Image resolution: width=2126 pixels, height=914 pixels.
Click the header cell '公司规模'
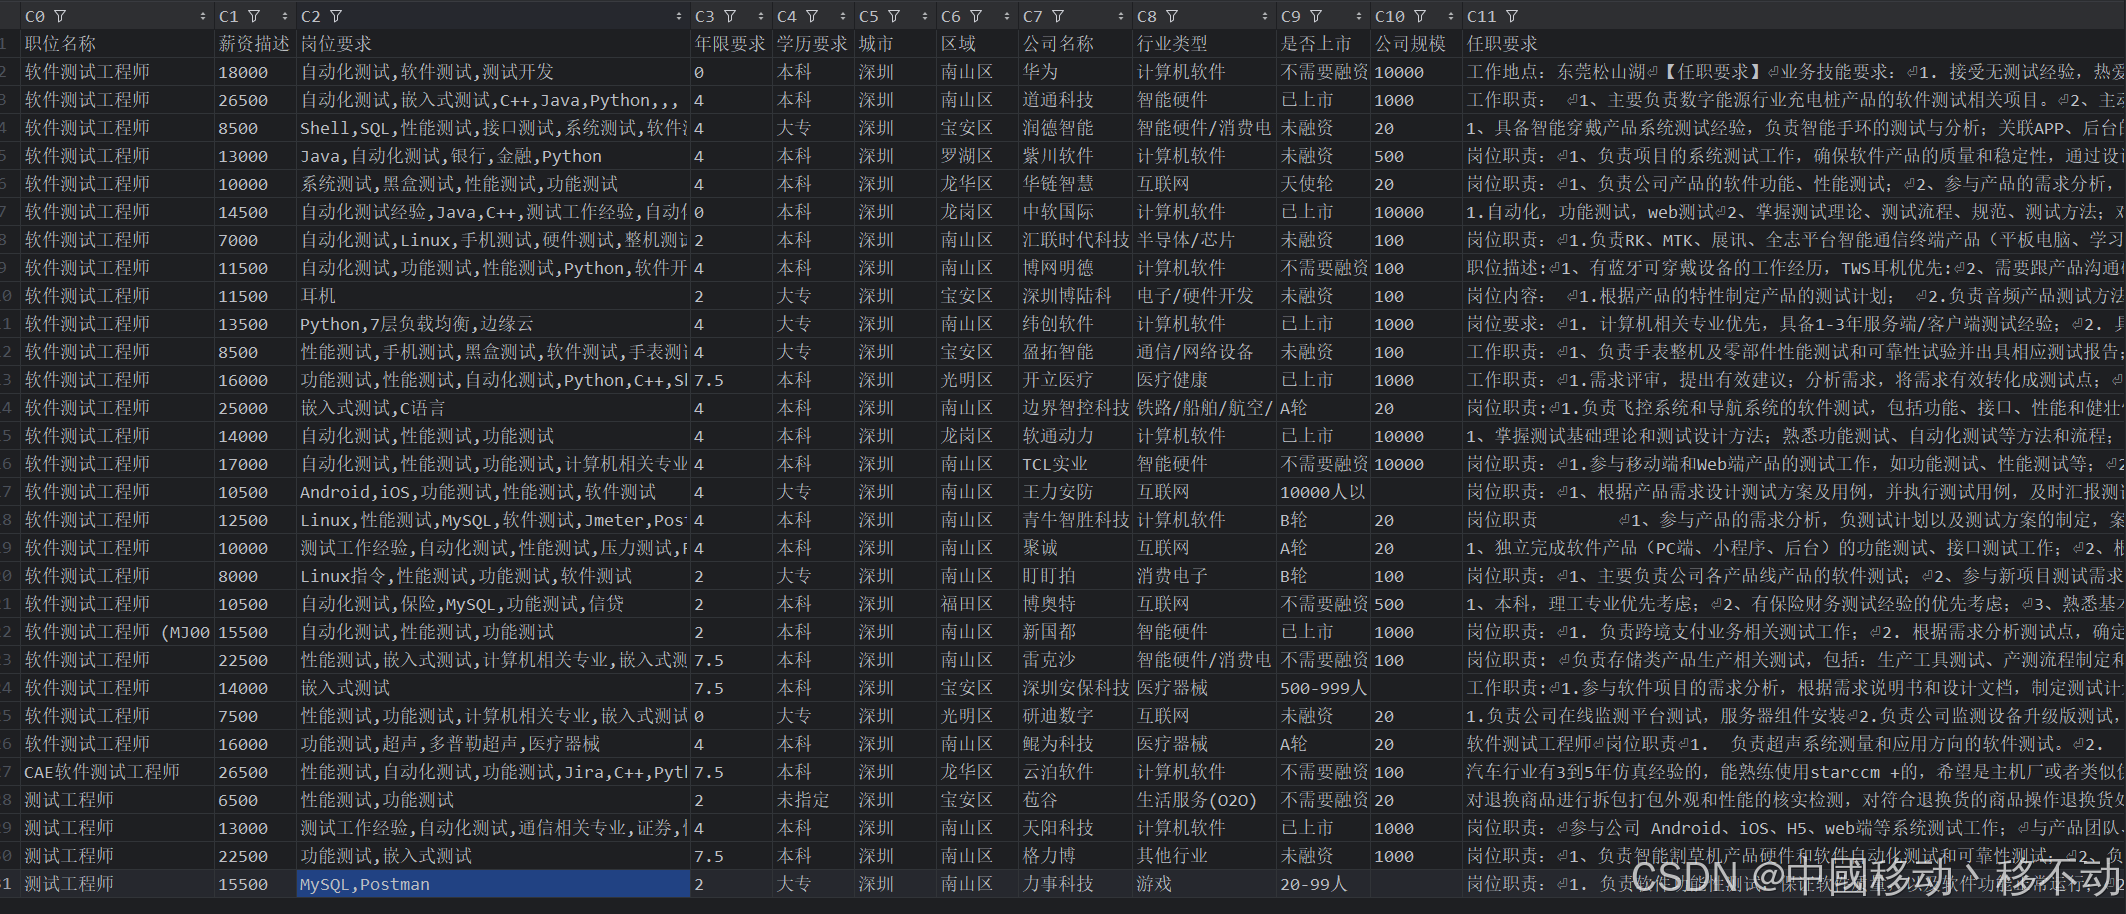(x=1410, y=44)
